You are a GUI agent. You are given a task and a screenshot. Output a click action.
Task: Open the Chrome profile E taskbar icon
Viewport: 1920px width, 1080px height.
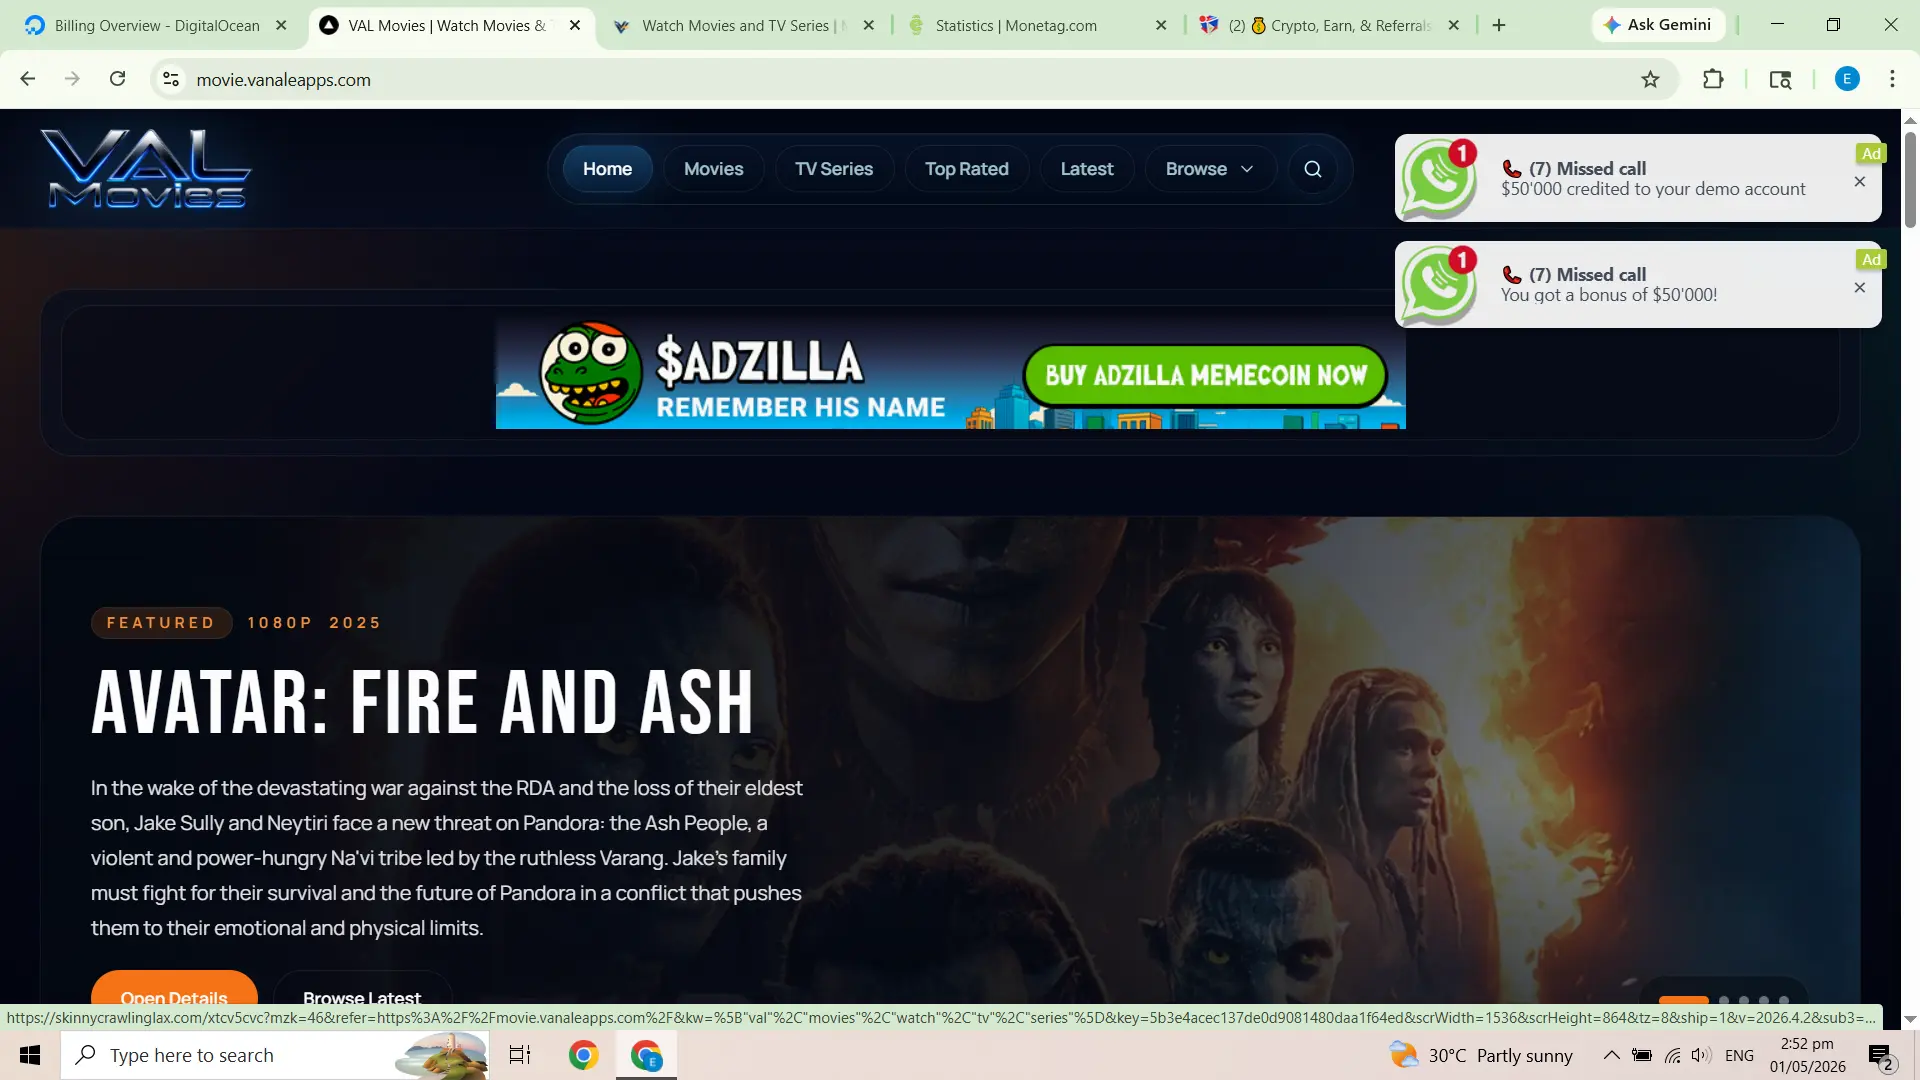[647, 1055]
